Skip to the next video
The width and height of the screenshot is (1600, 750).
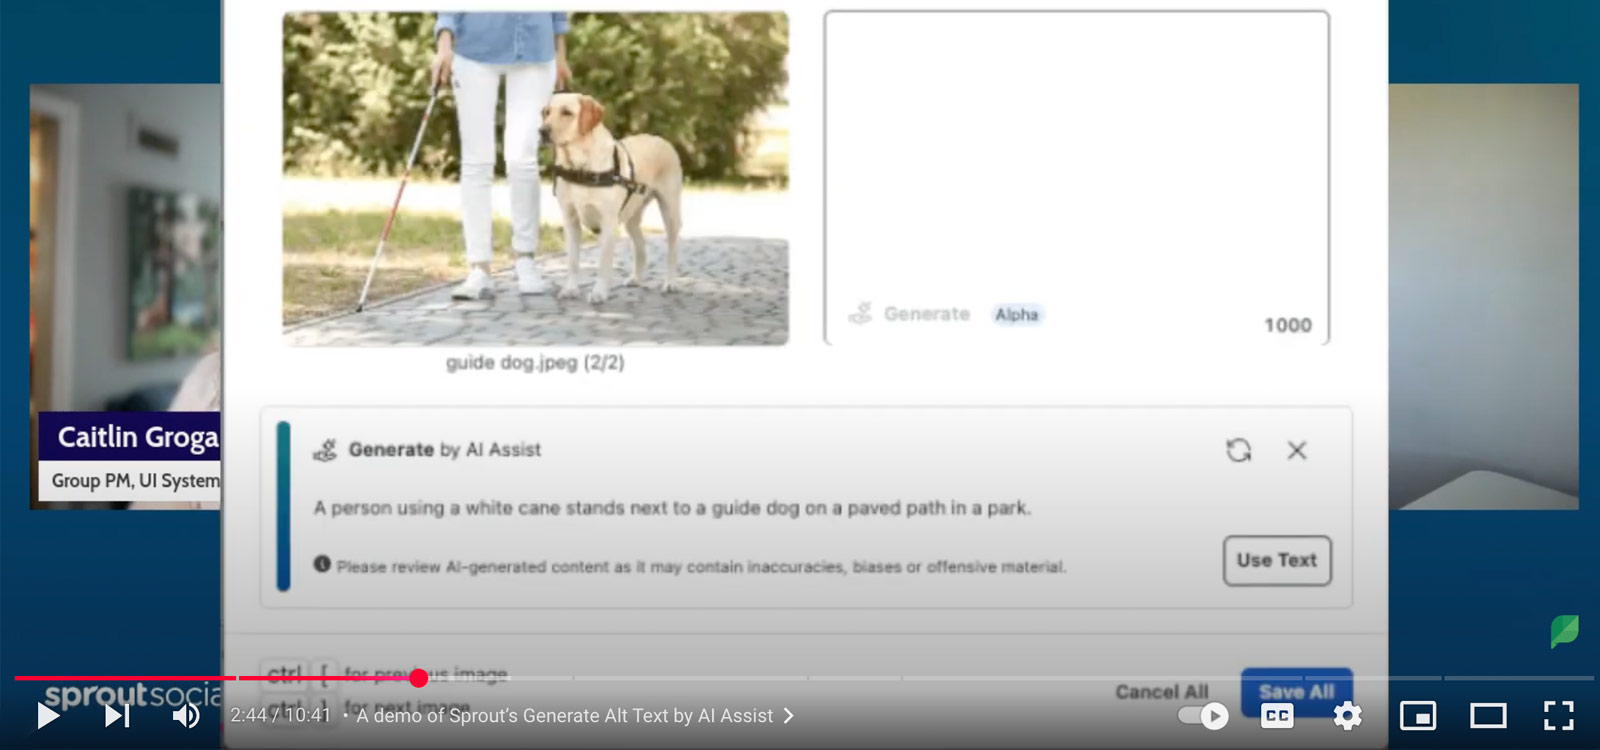[117, 716]
